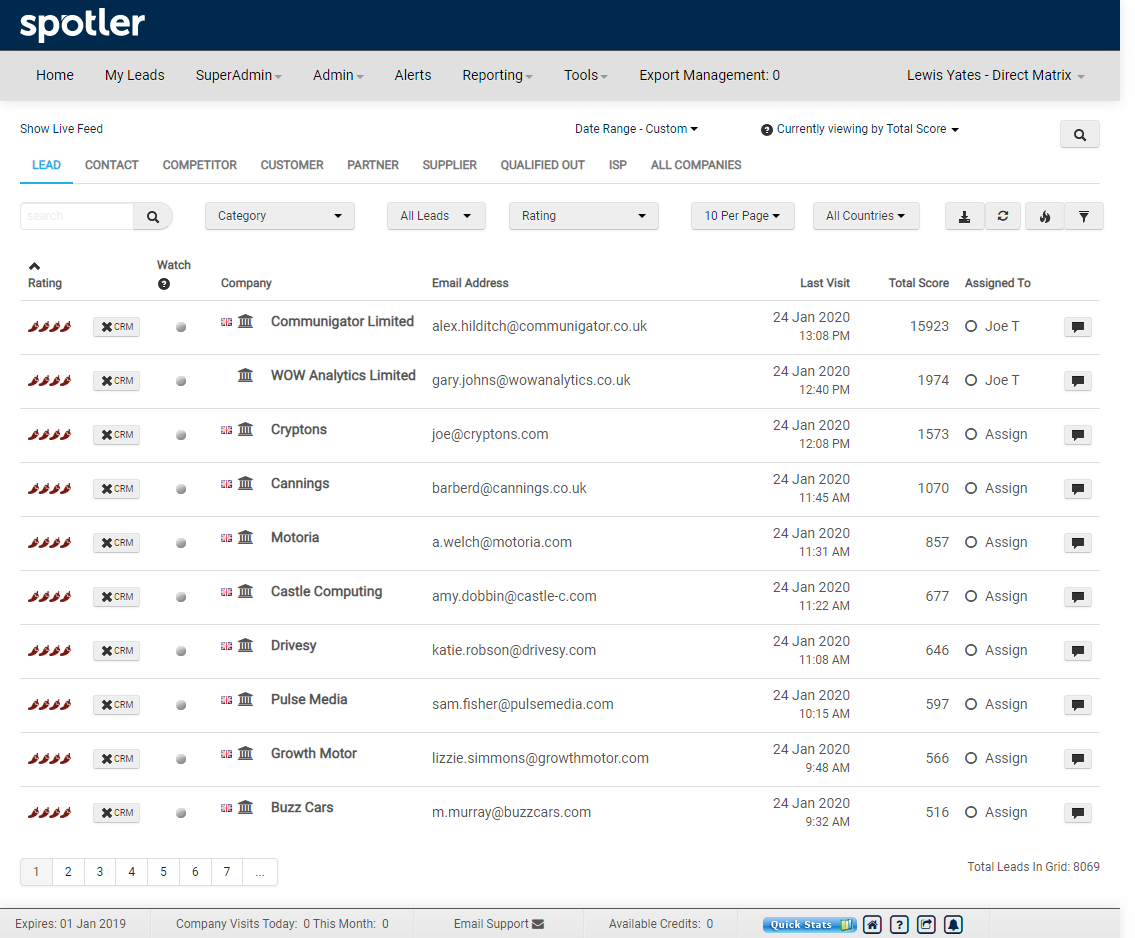Toggle the watch dot for Motoria
This screenshot has height=938, width=1135.
tap(181, 543)
